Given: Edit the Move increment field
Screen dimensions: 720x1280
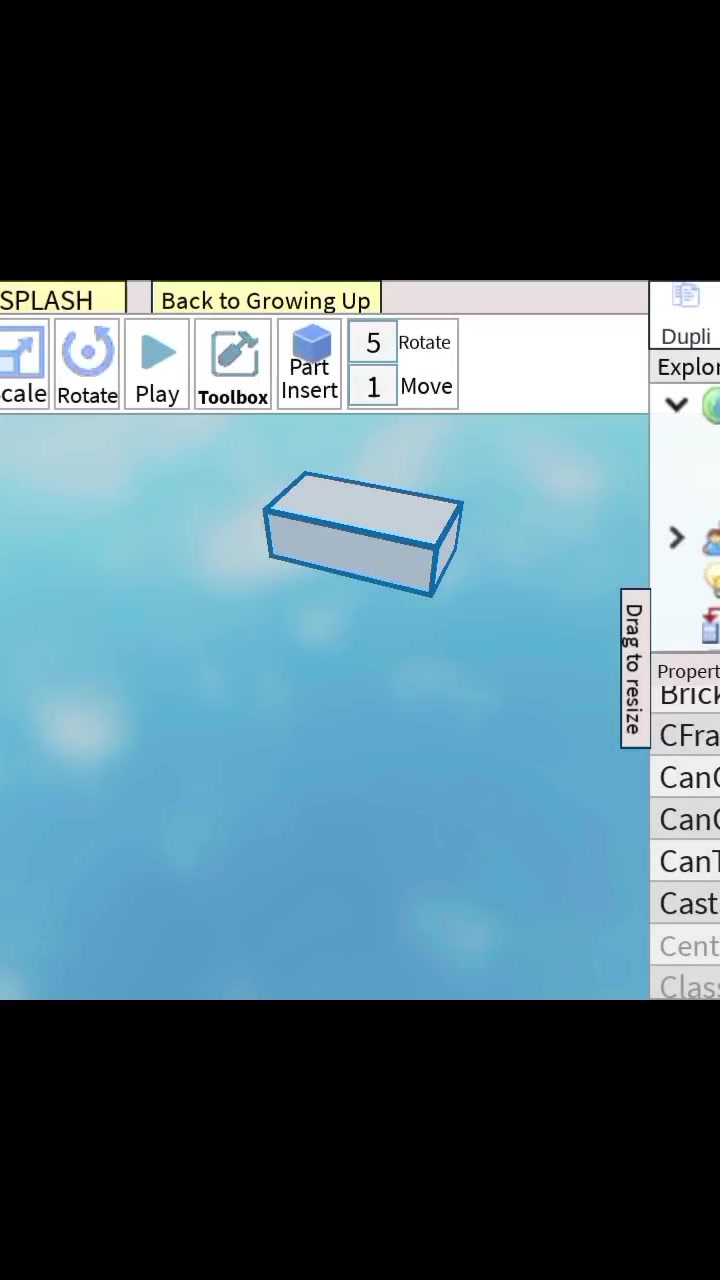Looking at the screenshot, I should 373,387.
